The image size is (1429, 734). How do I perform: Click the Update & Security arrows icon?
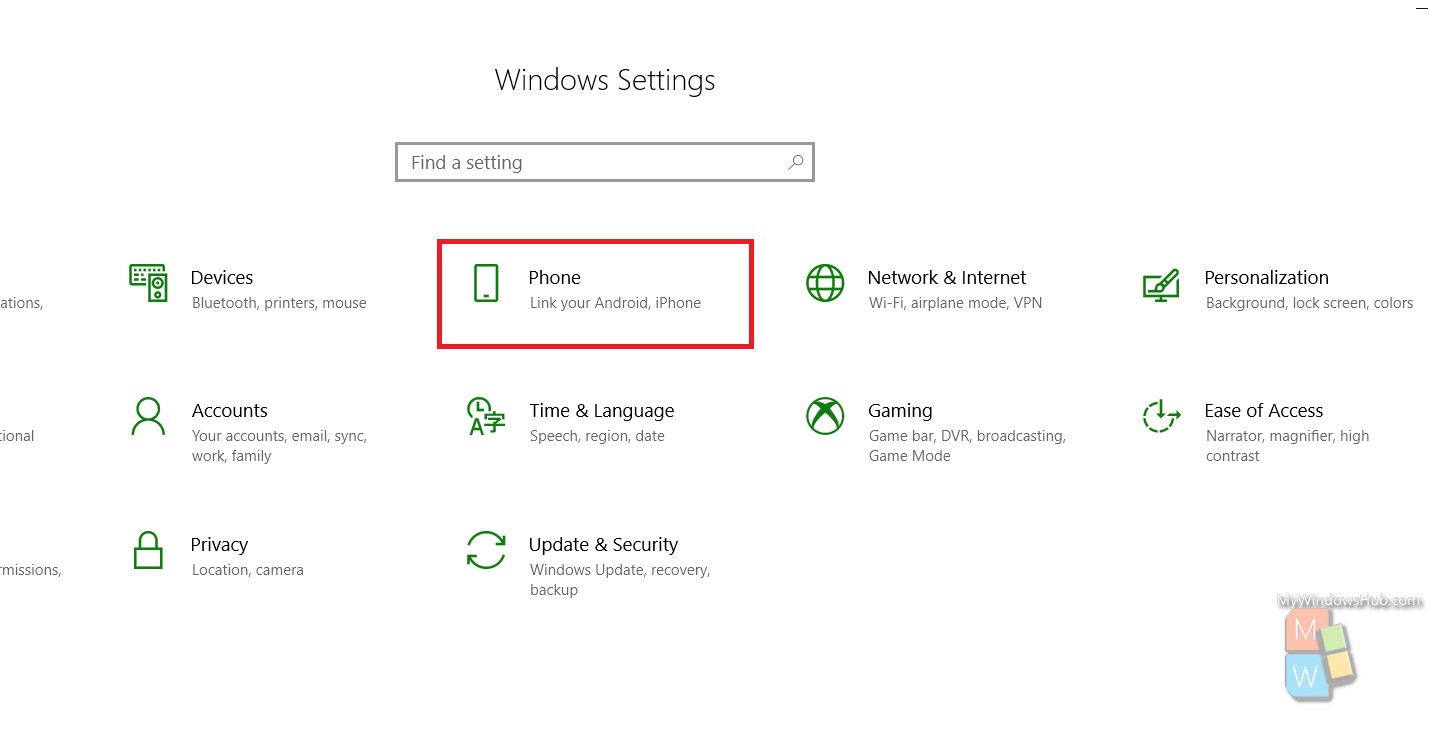point(486,550)
